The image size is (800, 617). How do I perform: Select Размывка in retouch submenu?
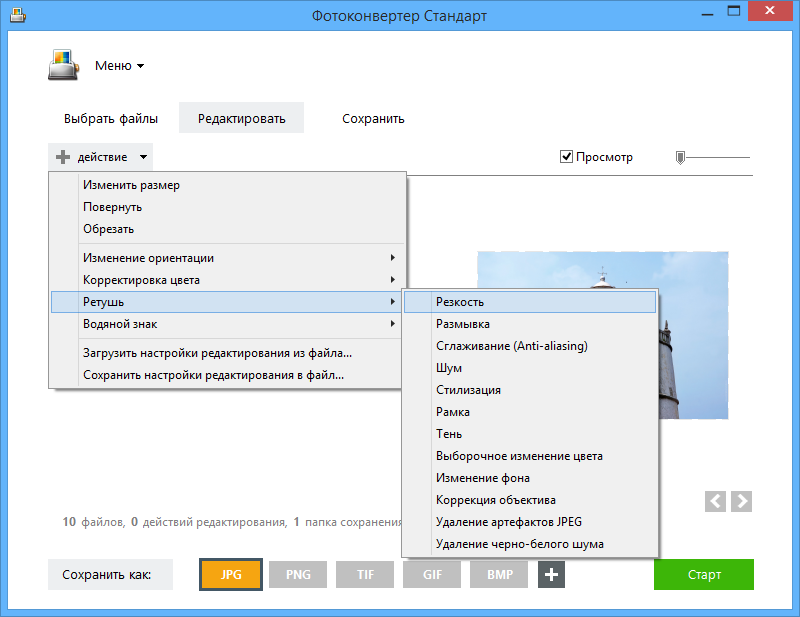[530, 324]
